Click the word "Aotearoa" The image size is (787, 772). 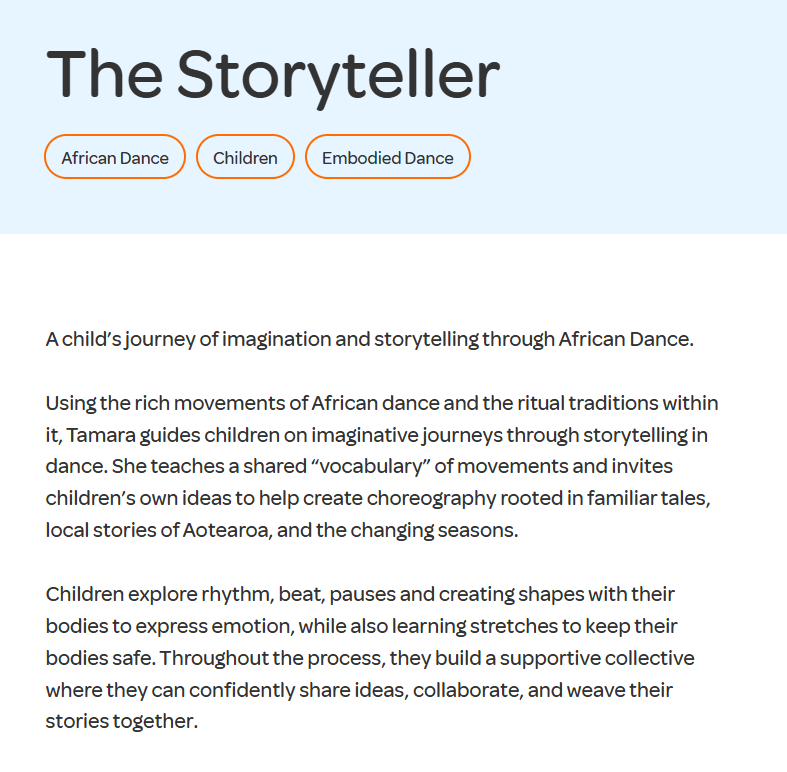click(x=226, y=530)
